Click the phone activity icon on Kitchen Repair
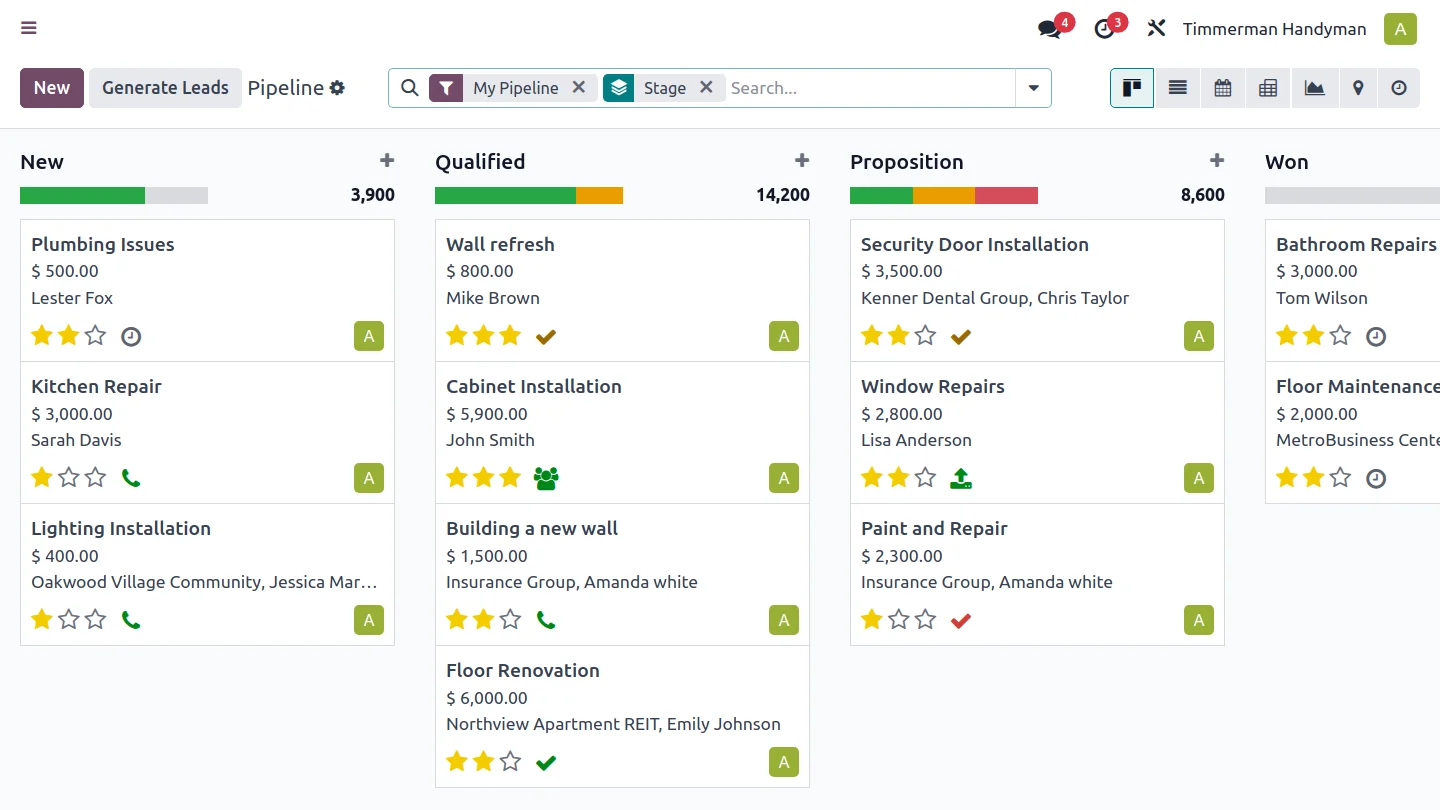1440x810 pixels. click(131, 478)
